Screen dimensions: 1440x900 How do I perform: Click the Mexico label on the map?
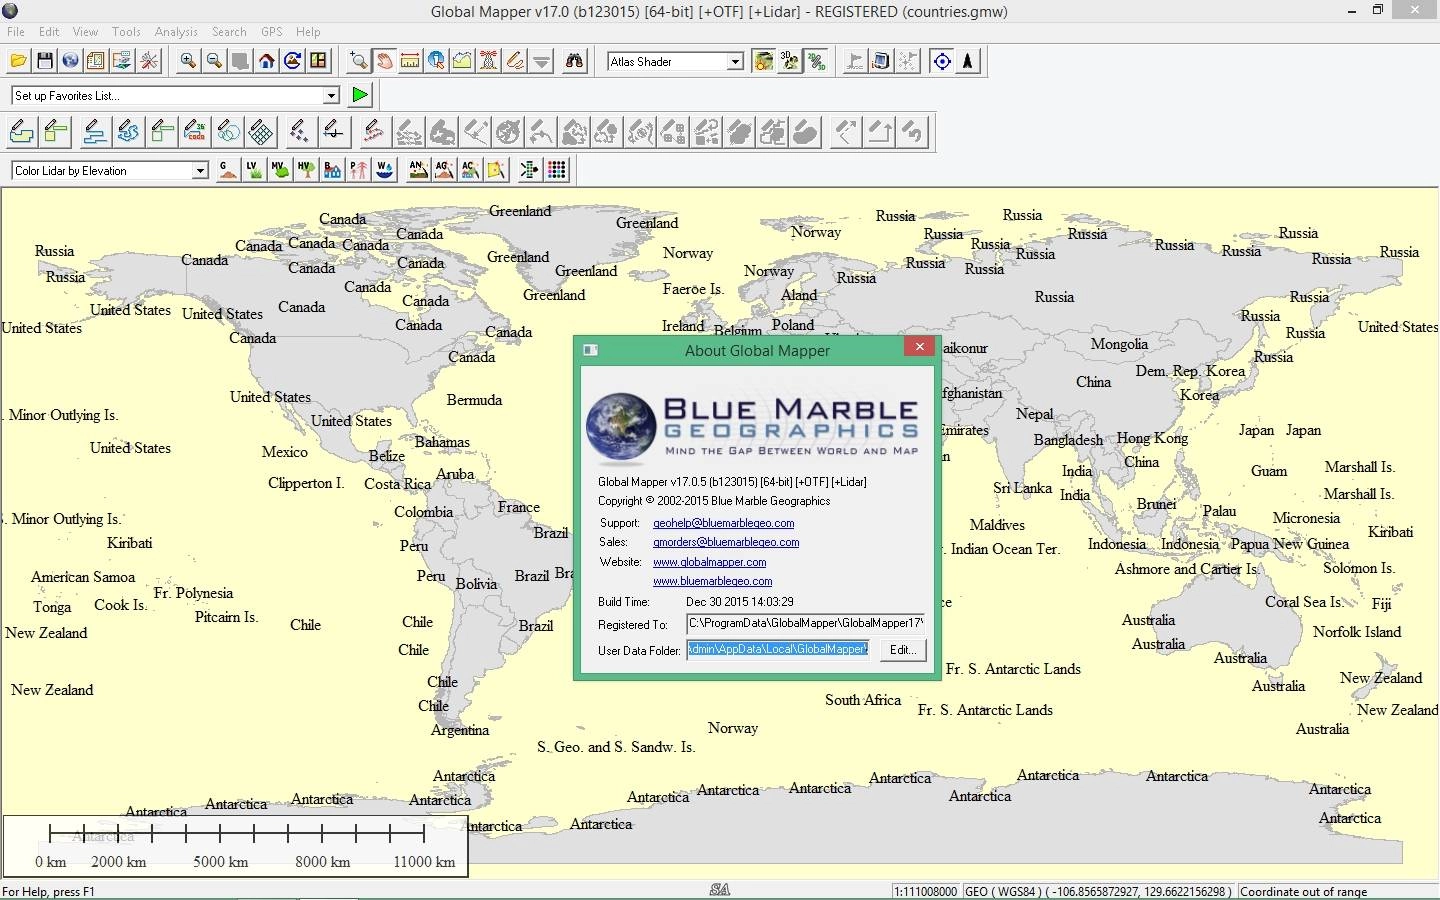(285, 452)
